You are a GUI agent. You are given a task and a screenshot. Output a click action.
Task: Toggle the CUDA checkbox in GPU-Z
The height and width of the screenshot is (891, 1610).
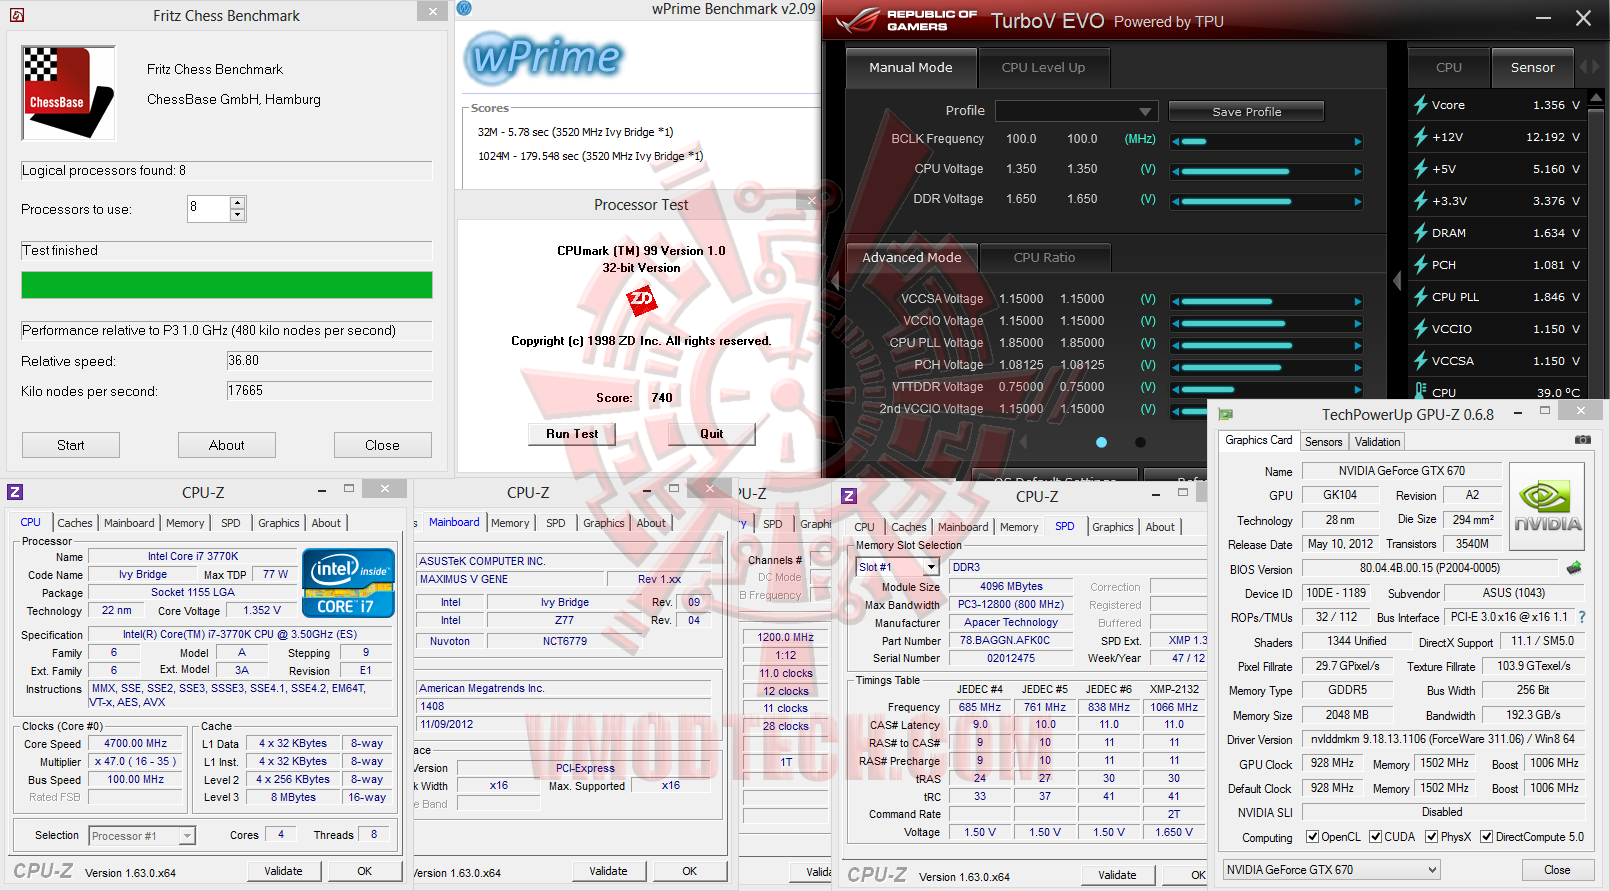click(x=1375, y=837)
